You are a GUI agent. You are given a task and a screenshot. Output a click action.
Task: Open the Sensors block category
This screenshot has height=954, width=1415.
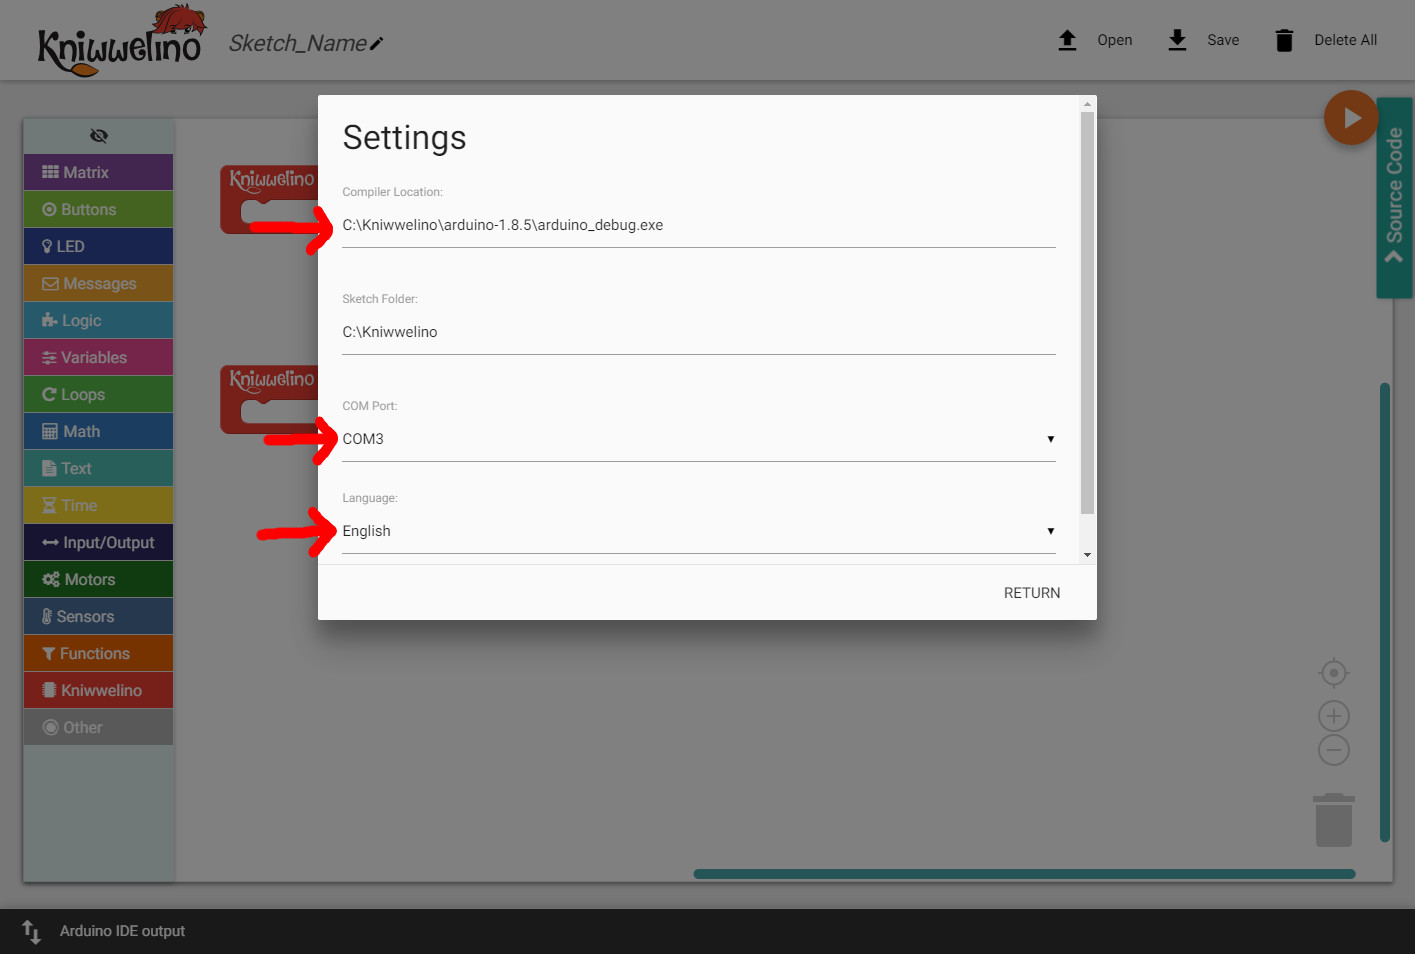click(98, 616)
